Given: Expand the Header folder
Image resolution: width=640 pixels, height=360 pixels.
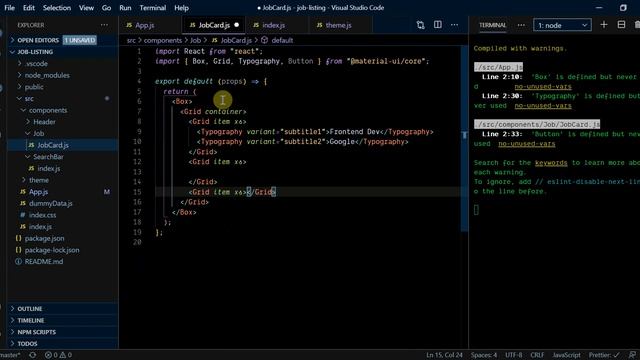Looking at the screenshot, I should (x=44, y=122).
